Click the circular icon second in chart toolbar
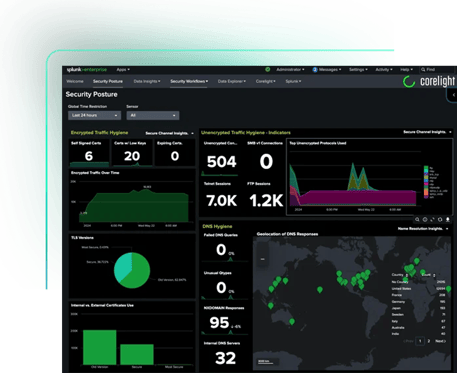This screenshot has height=373, width=457. tap(425, 219)
